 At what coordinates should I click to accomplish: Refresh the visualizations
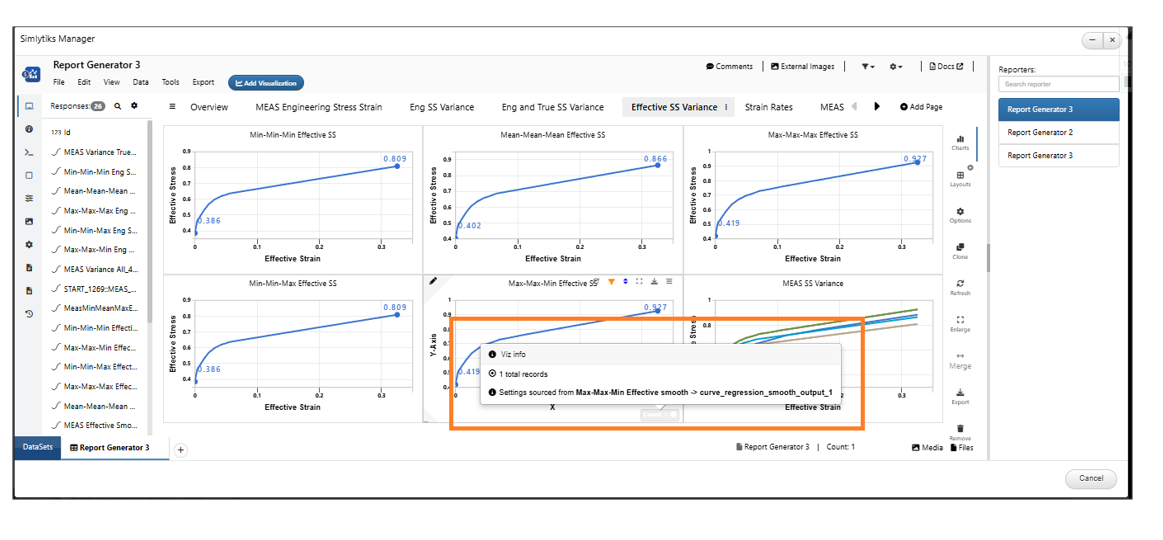click(960, 286)
